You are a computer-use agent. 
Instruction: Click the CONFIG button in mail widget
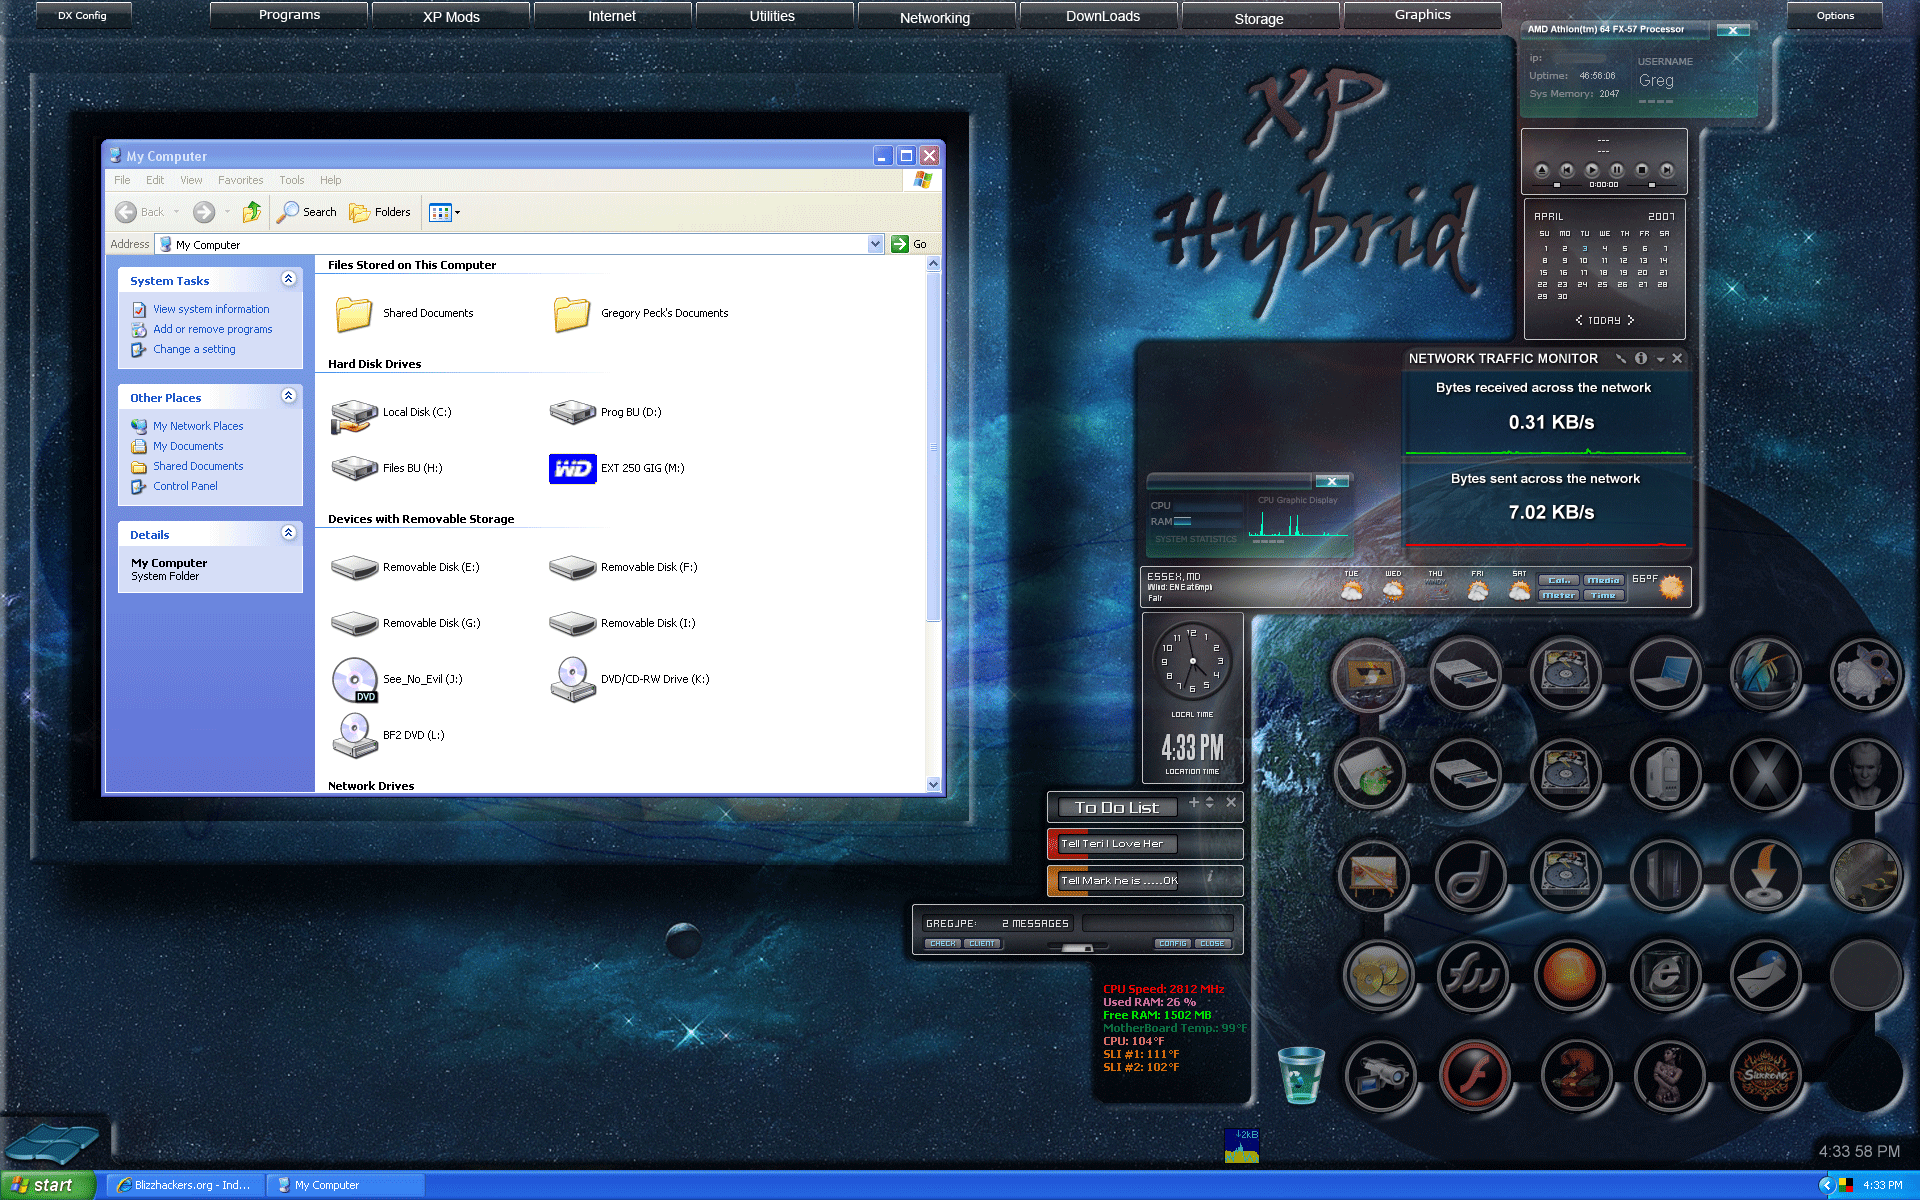tap(1173, 943)
